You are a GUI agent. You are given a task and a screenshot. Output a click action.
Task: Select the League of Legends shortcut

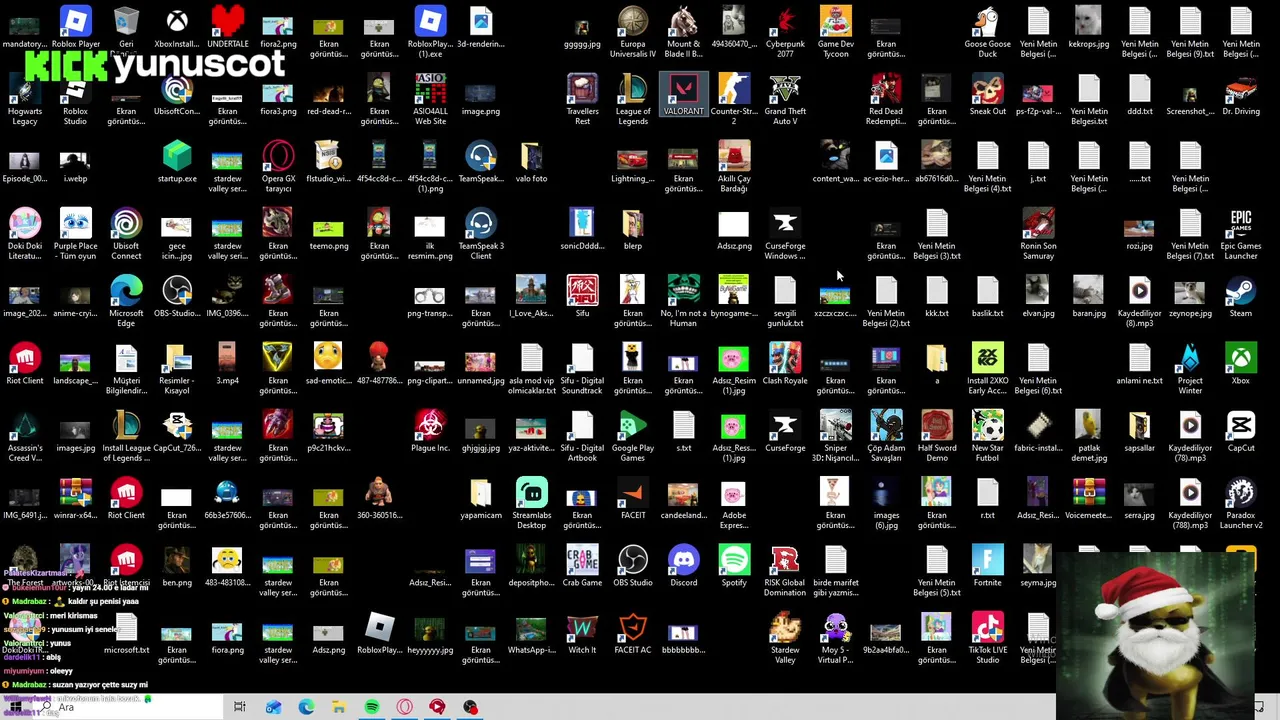pyautogui.click(x=633, y=98)
